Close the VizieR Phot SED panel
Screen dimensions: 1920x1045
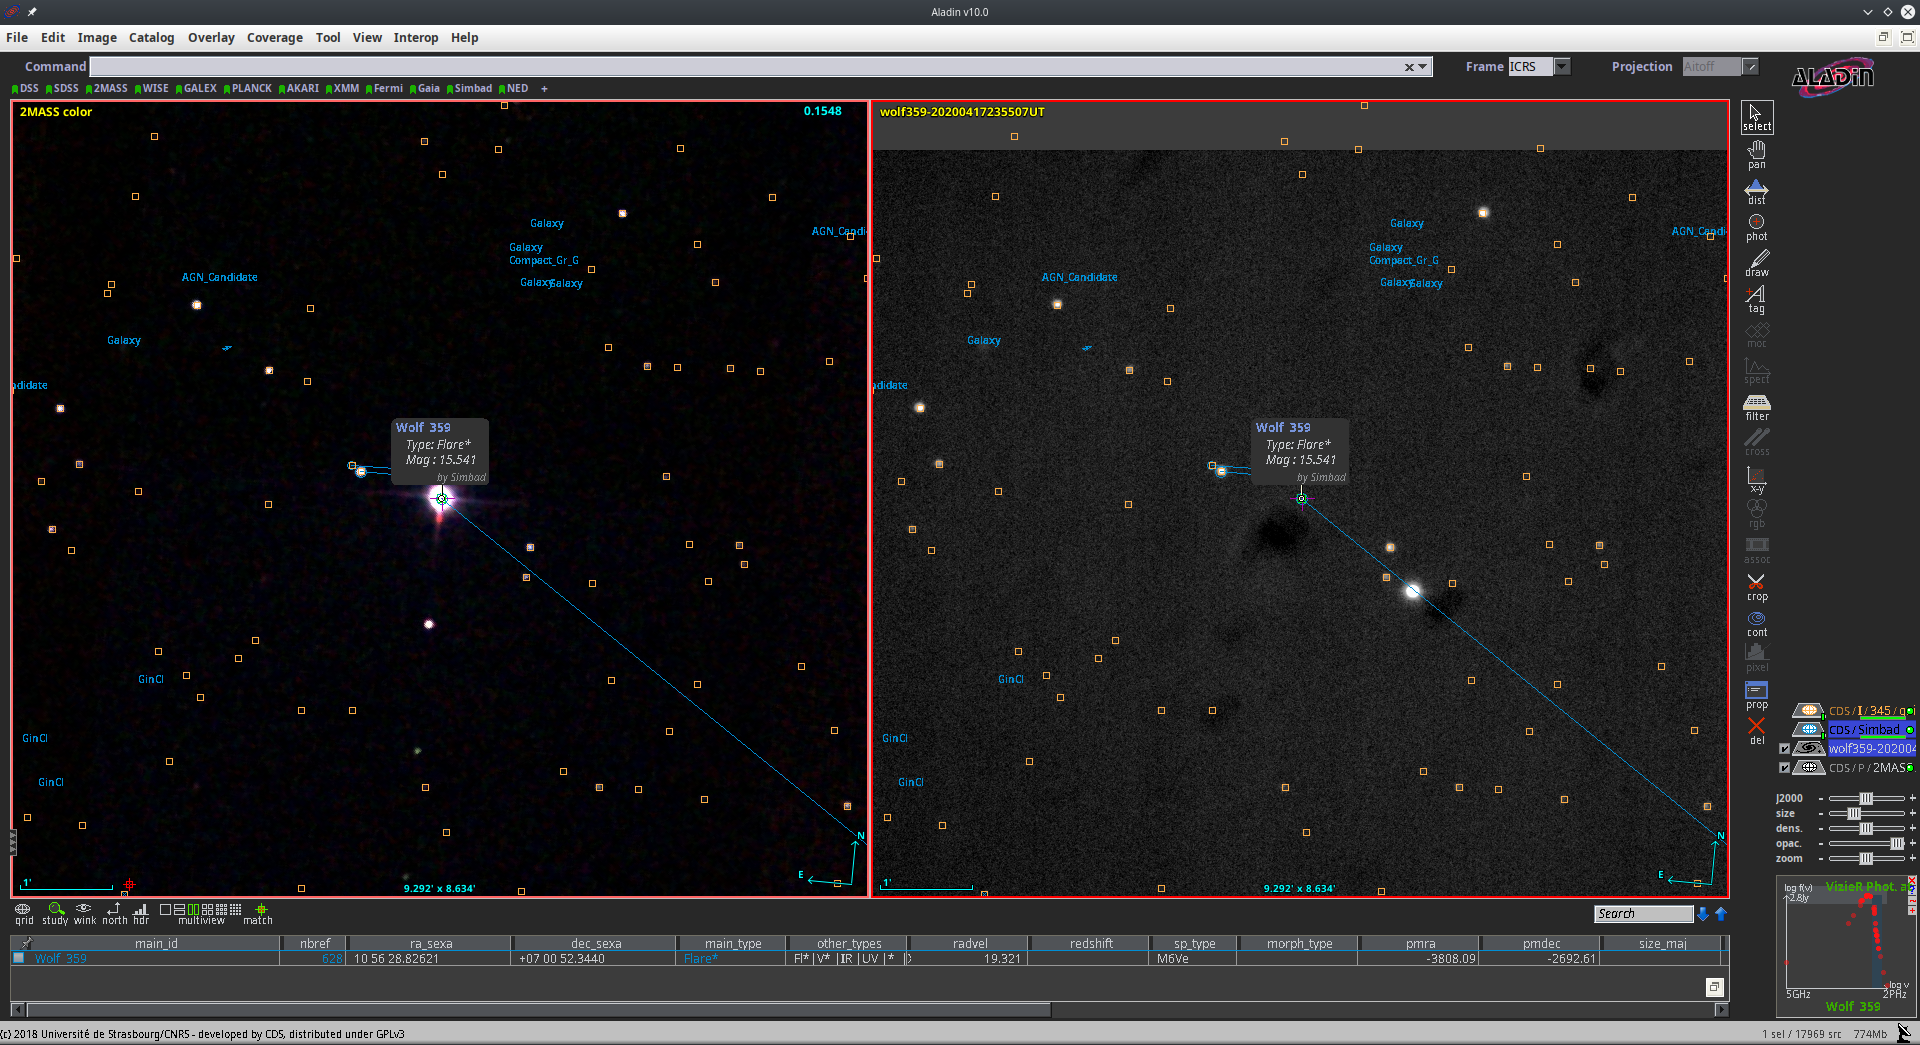pyautogui.click(x=1912, y=881)
